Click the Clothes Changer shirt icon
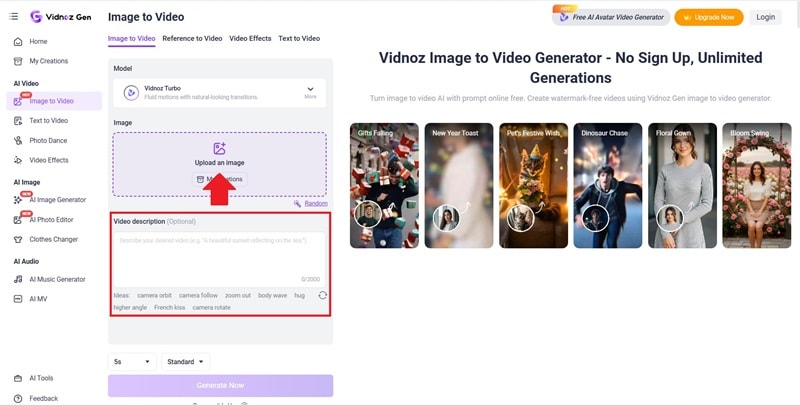This screenshot has width=800, height=405. (x=18, y=239)
